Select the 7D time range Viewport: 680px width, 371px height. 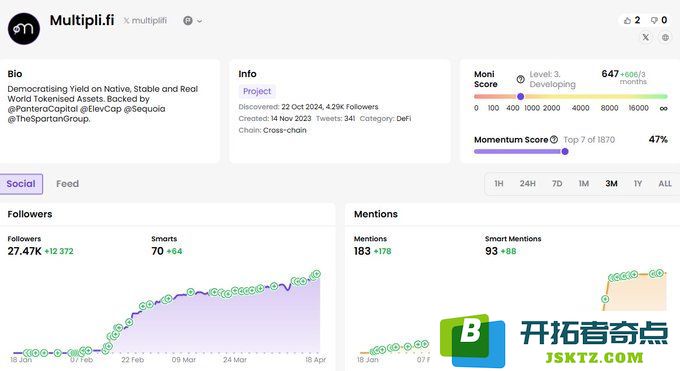click(x=557, y=184)
